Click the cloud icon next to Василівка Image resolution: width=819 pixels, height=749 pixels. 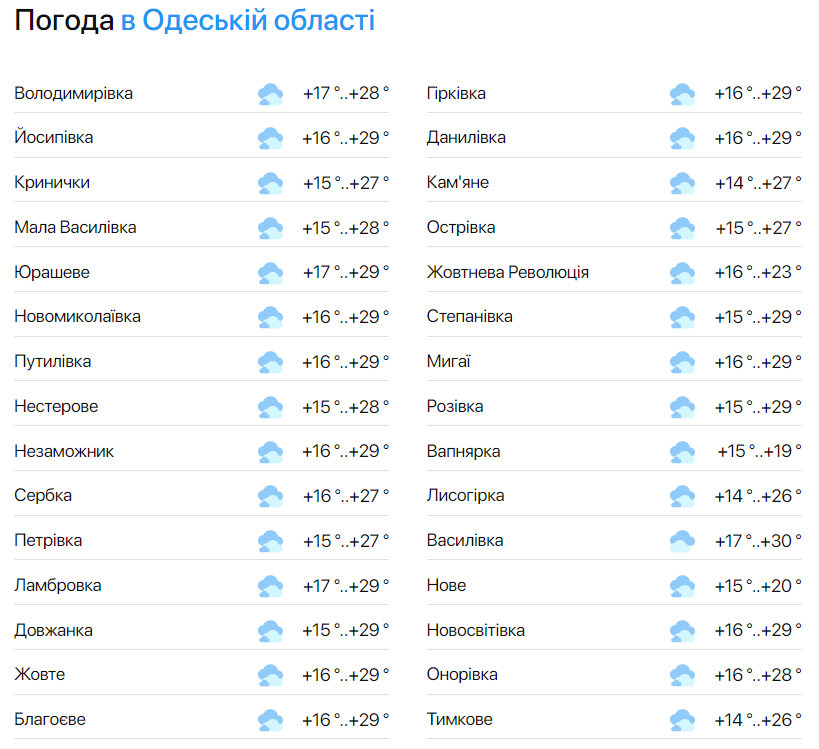[682, 540]
